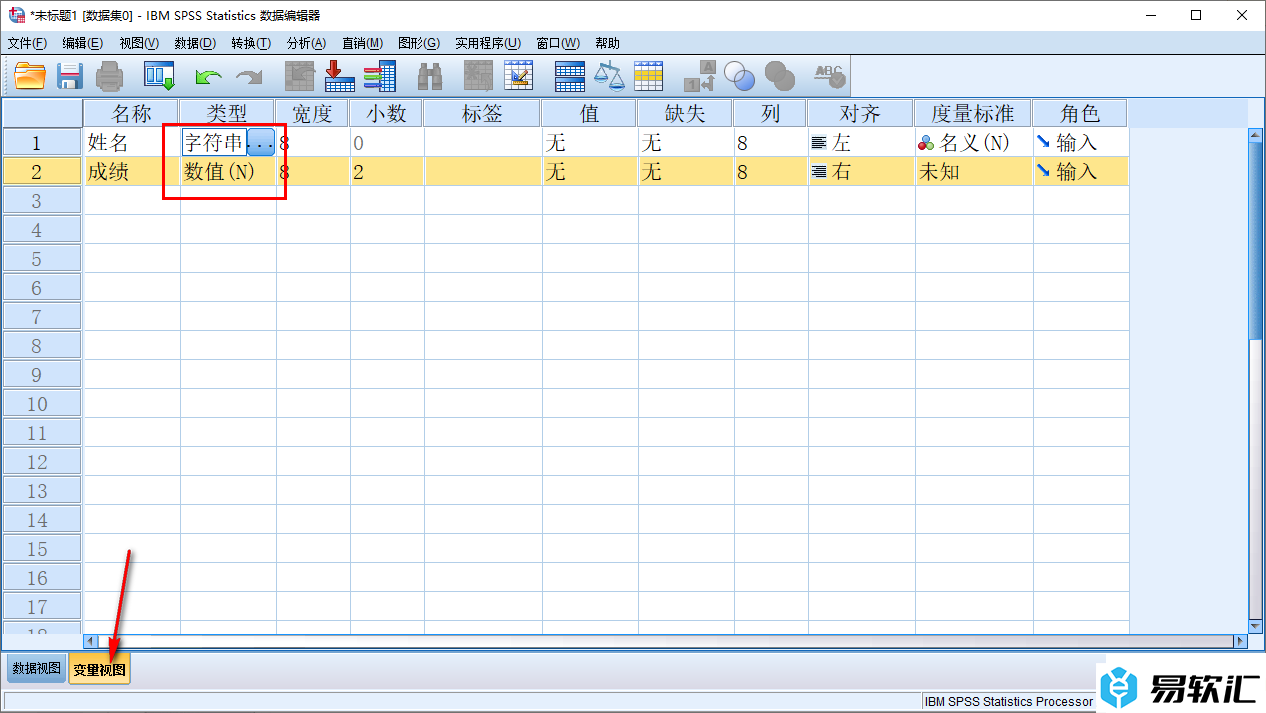Click the horizontal scrollbar left arrow
The height and width of the screenshot is (713, 1266).
(x=92, y=641)
